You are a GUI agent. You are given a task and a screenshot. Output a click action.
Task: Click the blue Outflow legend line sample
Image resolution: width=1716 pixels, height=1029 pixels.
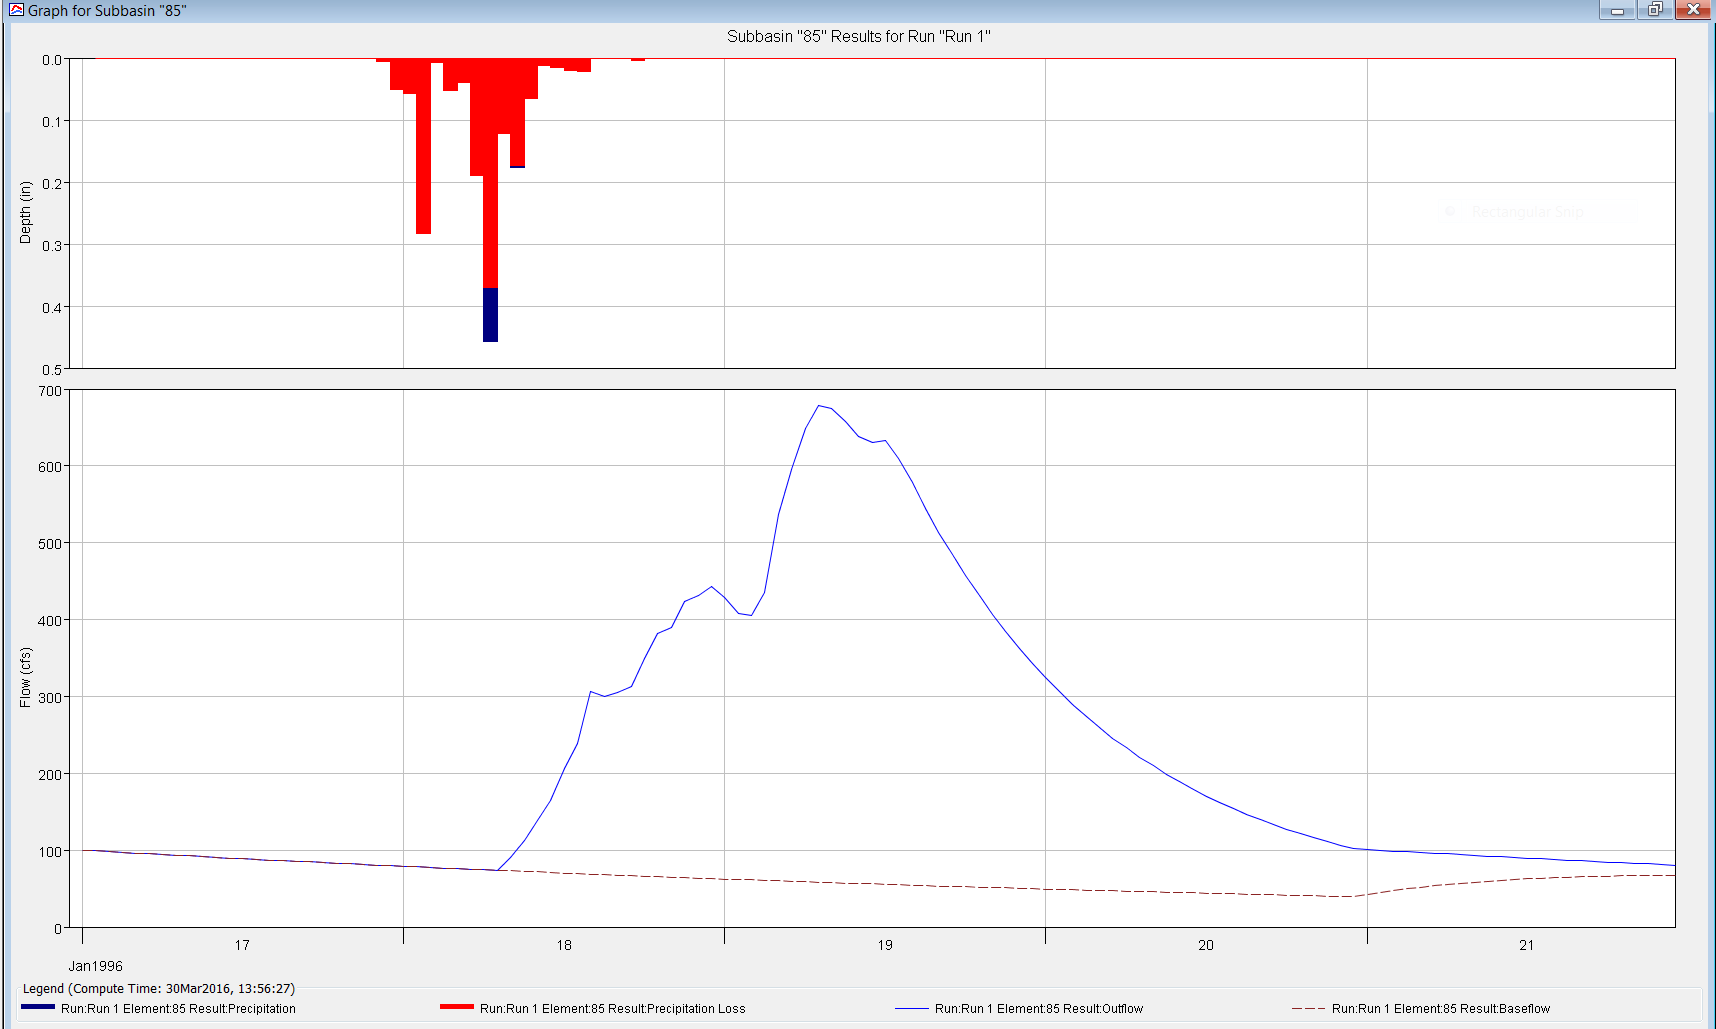tap(911, 1009)
